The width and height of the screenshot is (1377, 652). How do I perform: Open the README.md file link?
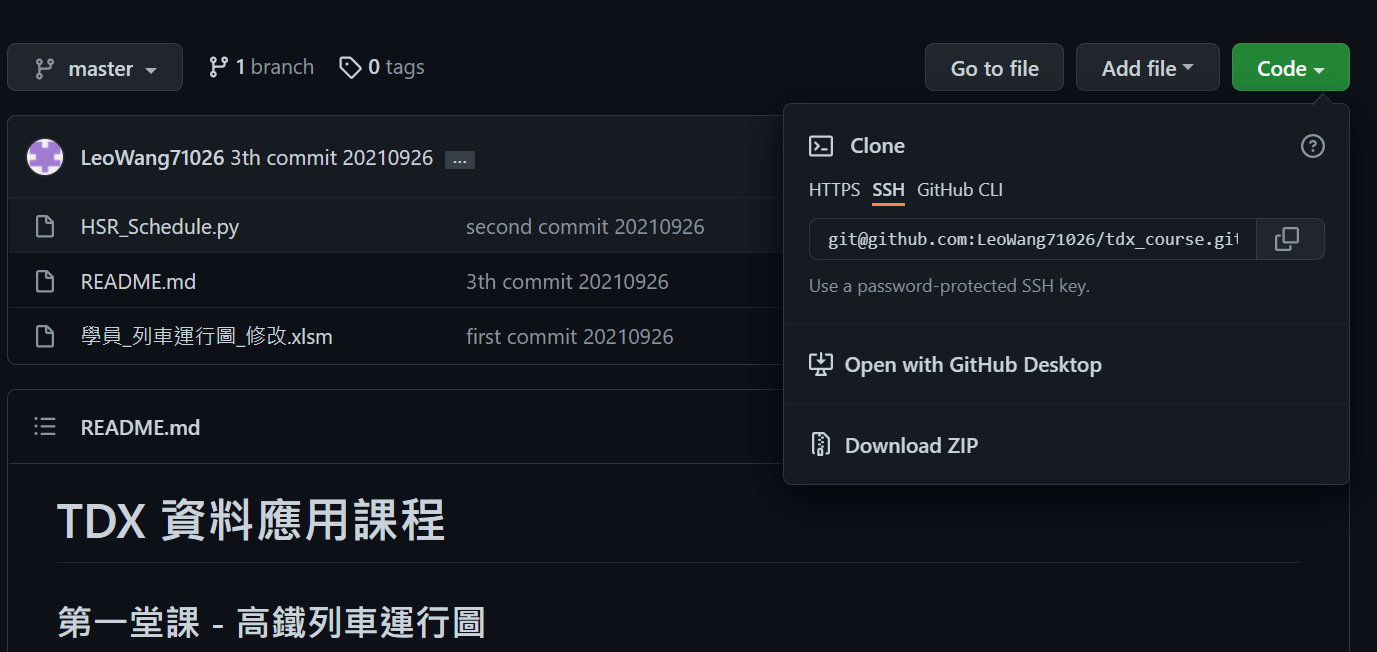138,281
